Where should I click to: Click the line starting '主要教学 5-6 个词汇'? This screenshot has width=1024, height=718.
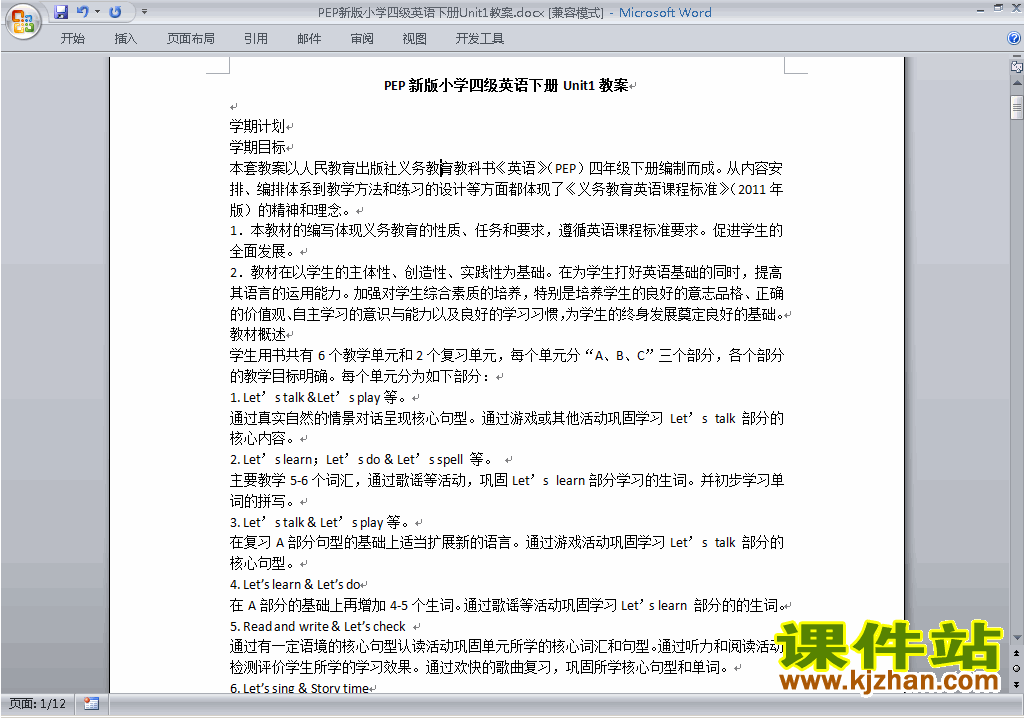506,480
